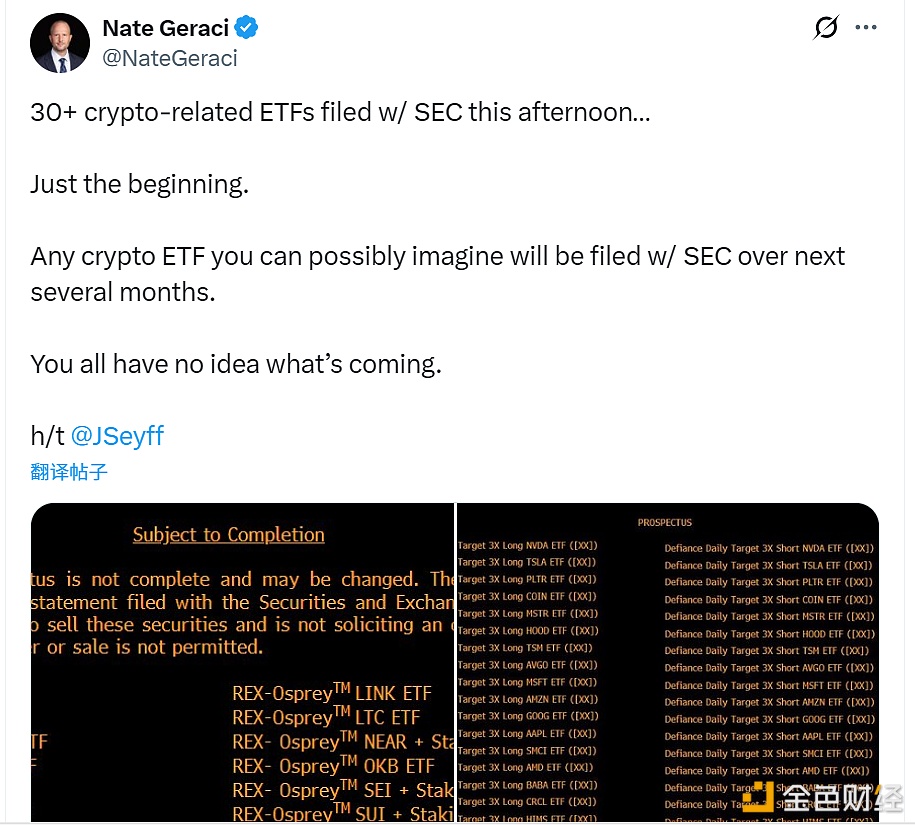Click the blue verified badge
The height and width of the screenshot is (825, 915).
click(x=247, y=28)
